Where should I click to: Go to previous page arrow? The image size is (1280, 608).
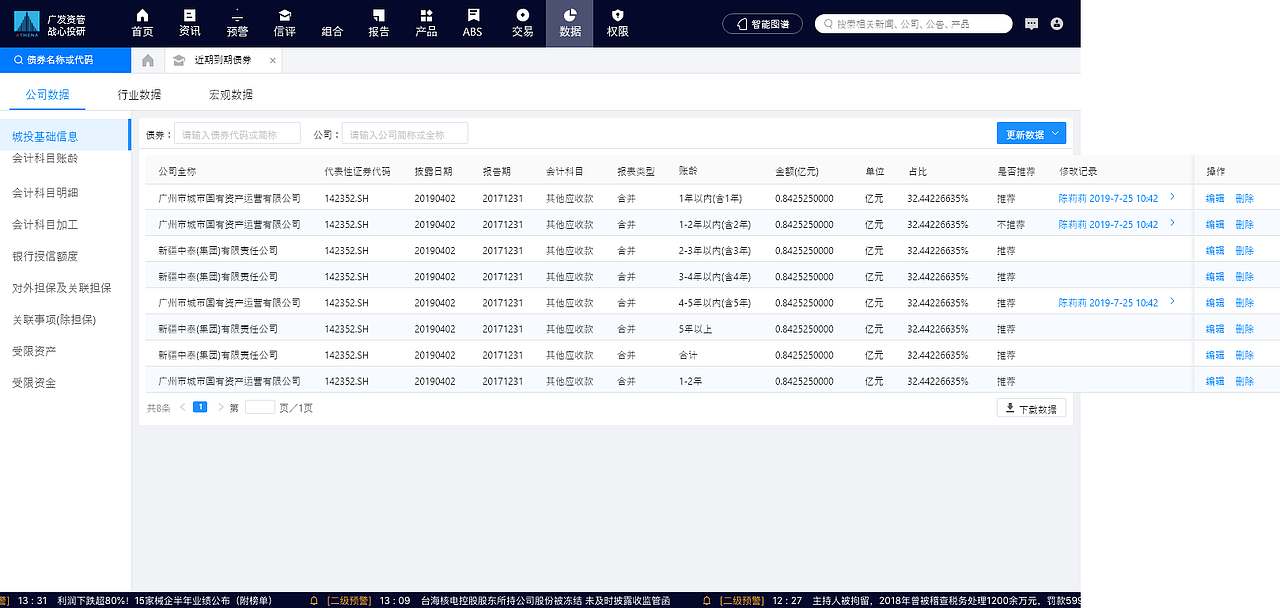(x=182, y=407)
